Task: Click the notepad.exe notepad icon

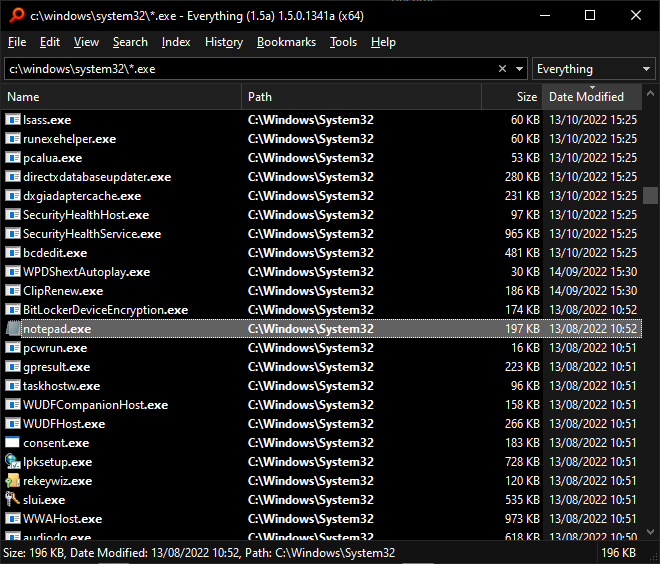Action: tap(13, 329)
